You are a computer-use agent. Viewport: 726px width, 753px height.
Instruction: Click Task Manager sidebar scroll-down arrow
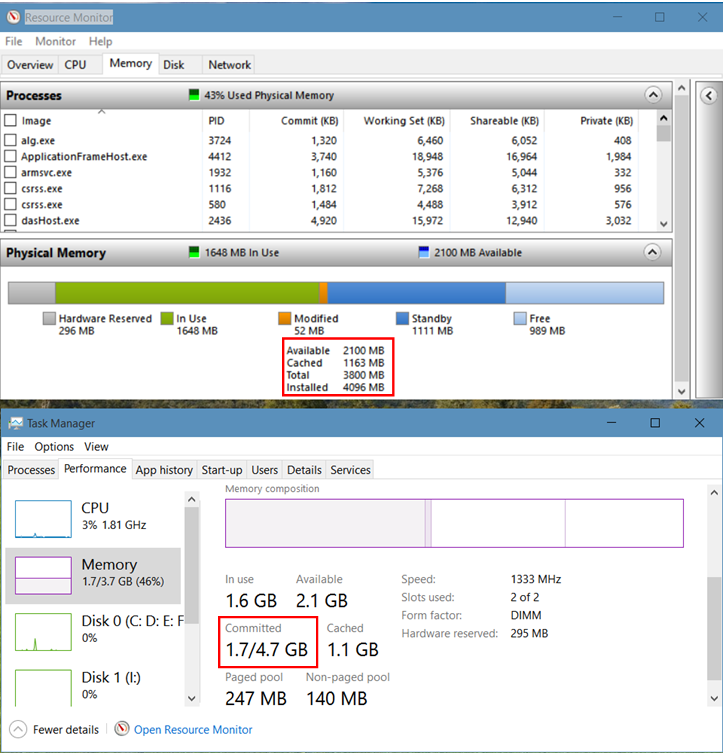click(x=192, y=698)
